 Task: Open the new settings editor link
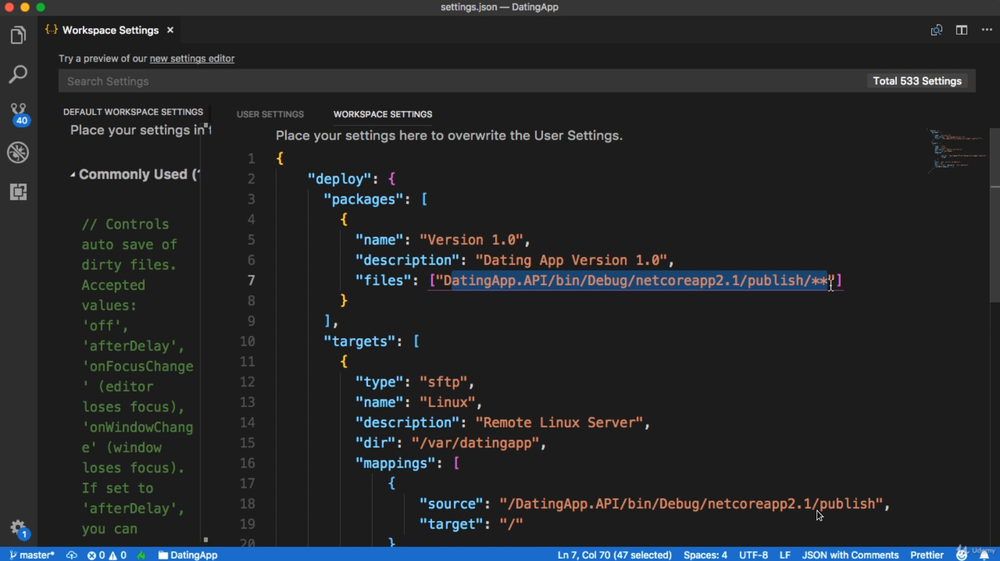[192, 59]
